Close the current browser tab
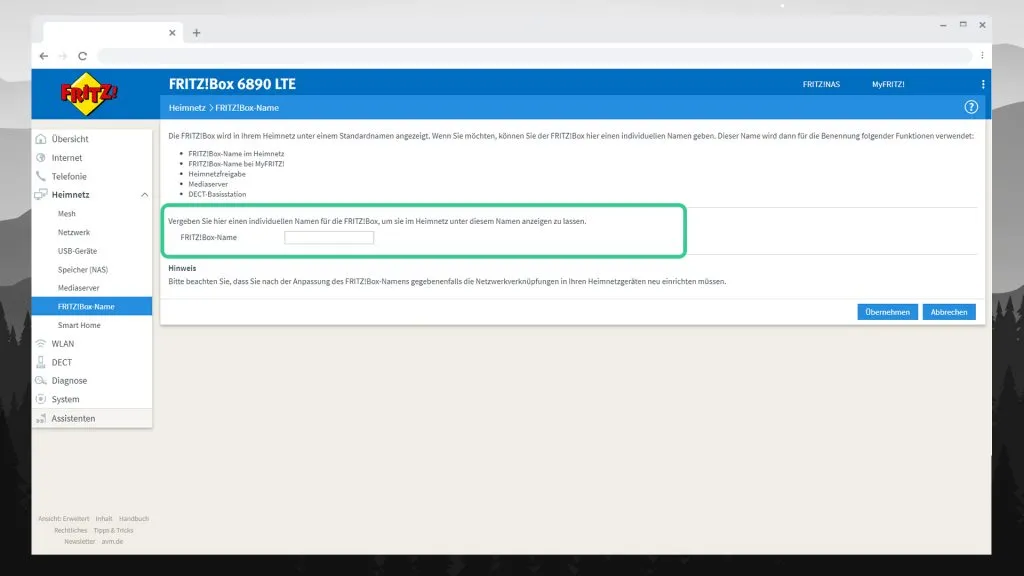The image size is (1024, 576). (x=172, y=33)
